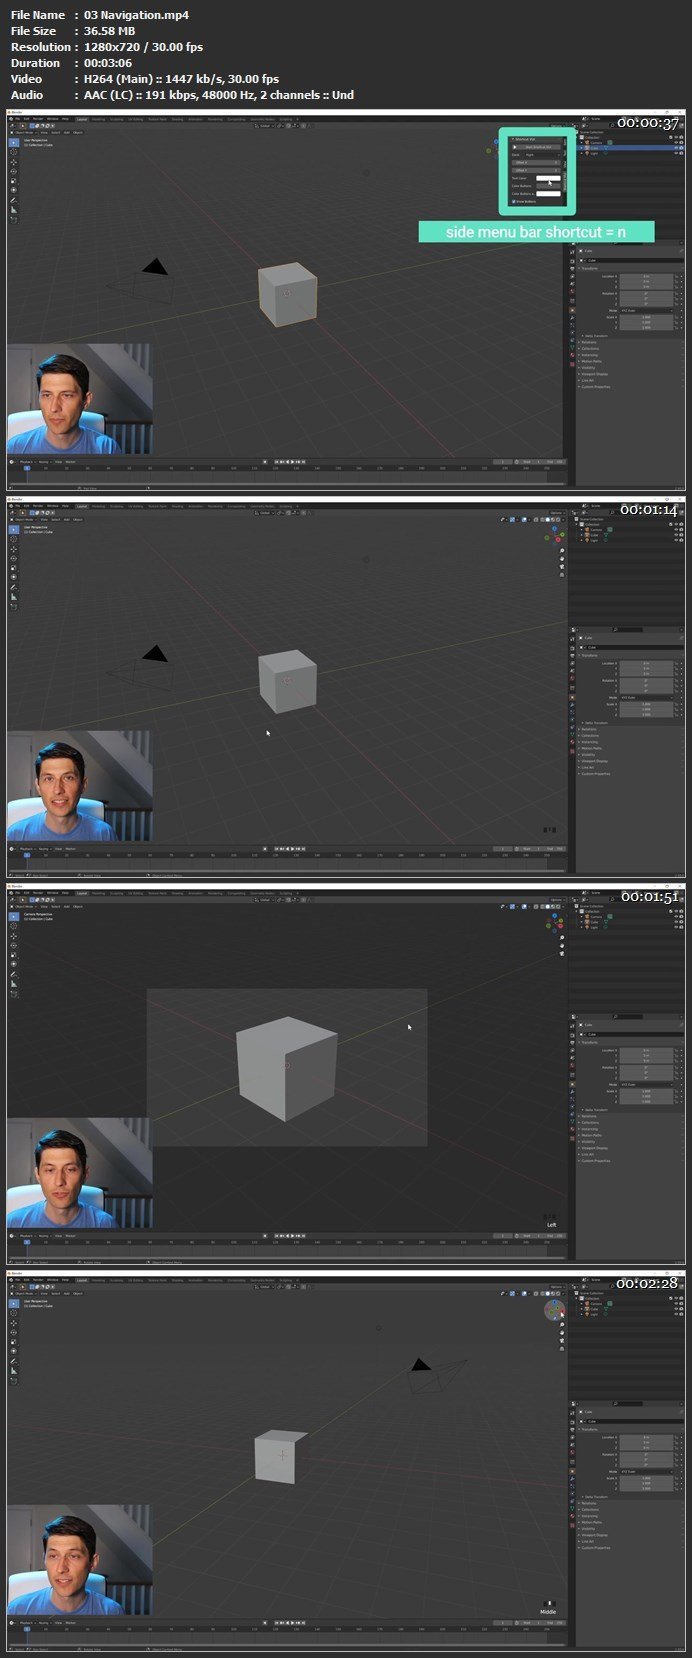This screenshot has height=1658, width=692.
Task: Open World properties tab in 00:00:37 frame
Action: point(572,291)
